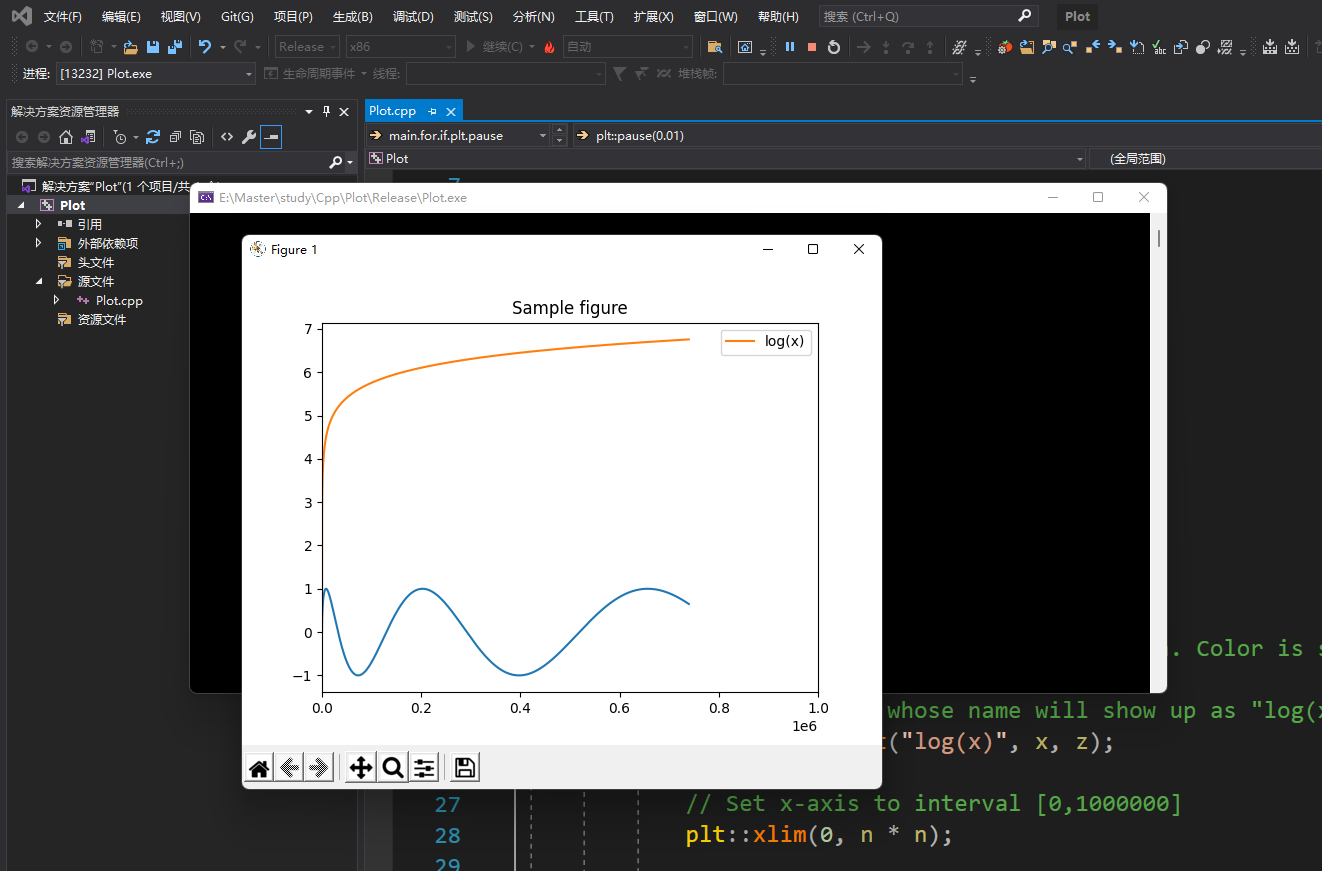Select the Zoom tool in Figure 1 toolbar
This screenshot has height=871, width=1322.
pyautogui.click(x=392, y=767)
